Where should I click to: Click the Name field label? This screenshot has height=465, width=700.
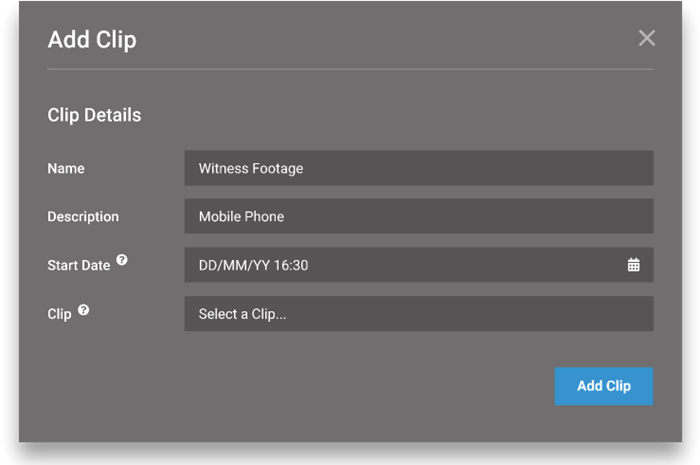[x=66, y=168]
